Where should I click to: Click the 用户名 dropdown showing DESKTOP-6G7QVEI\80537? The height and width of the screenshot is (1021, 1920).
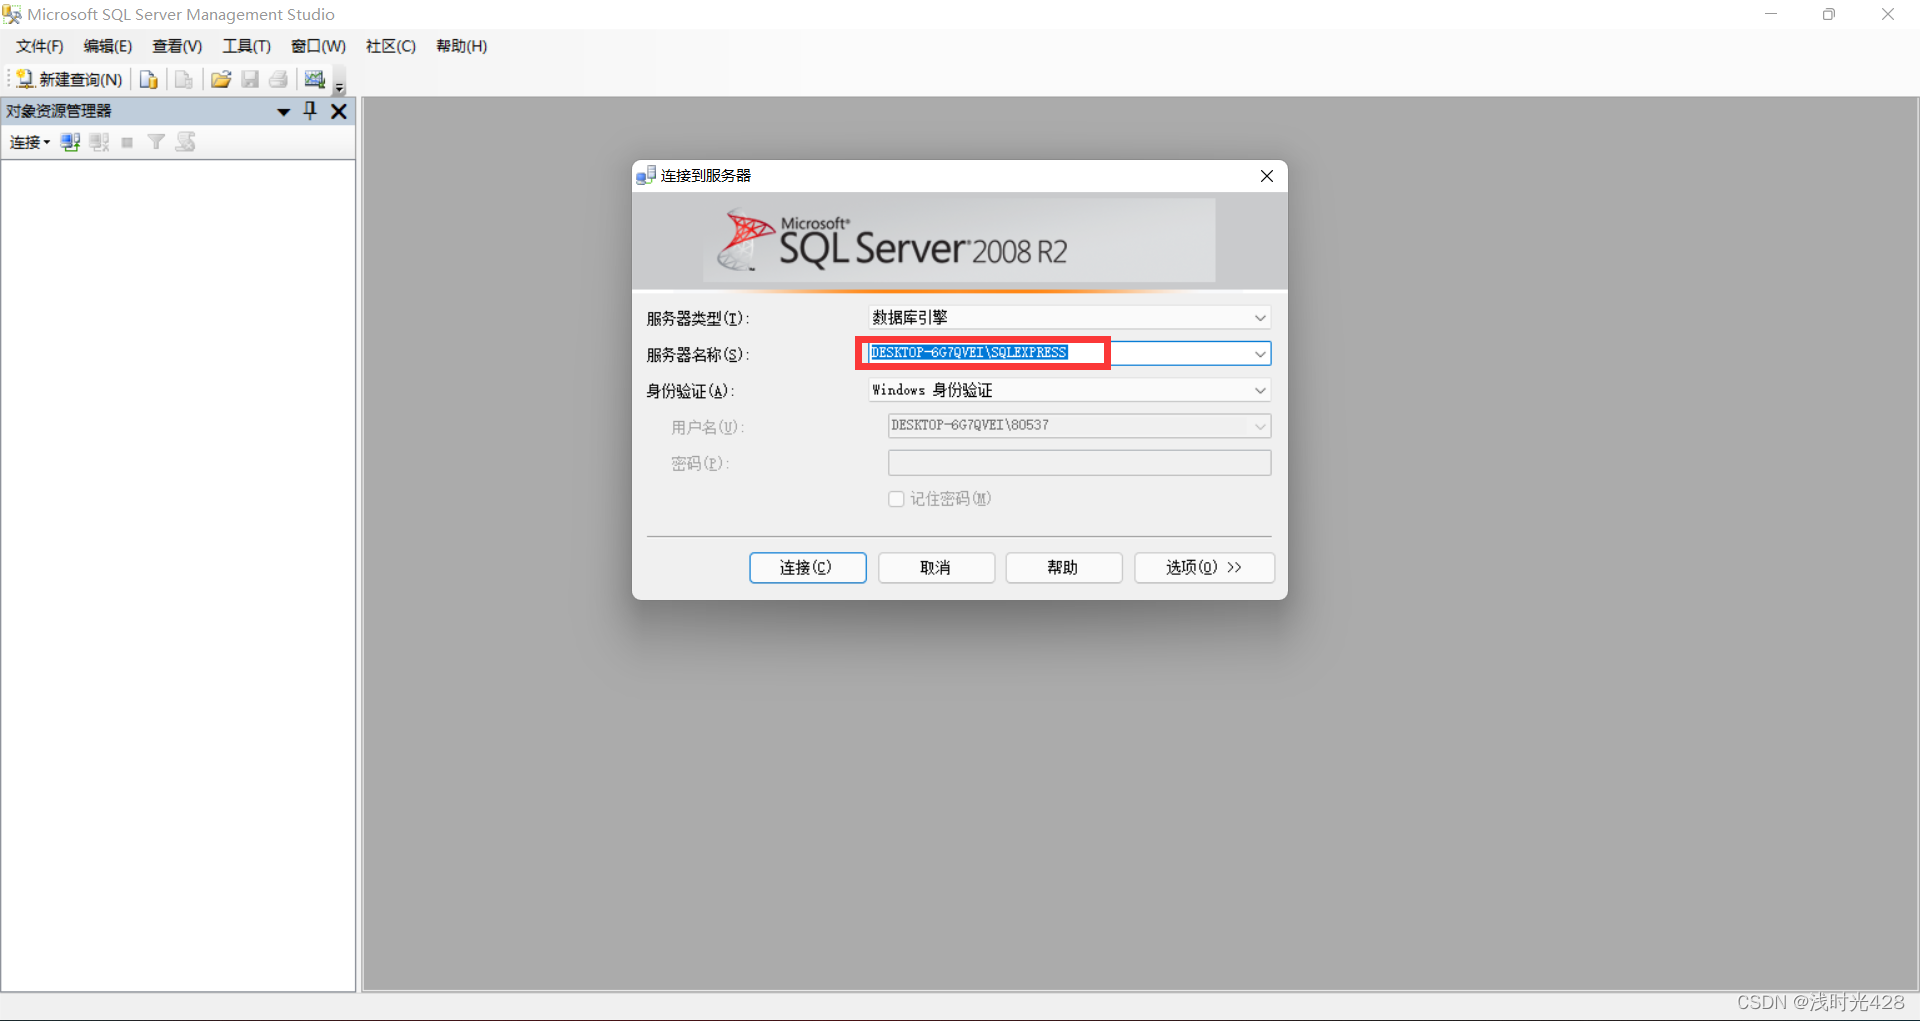1079,426
